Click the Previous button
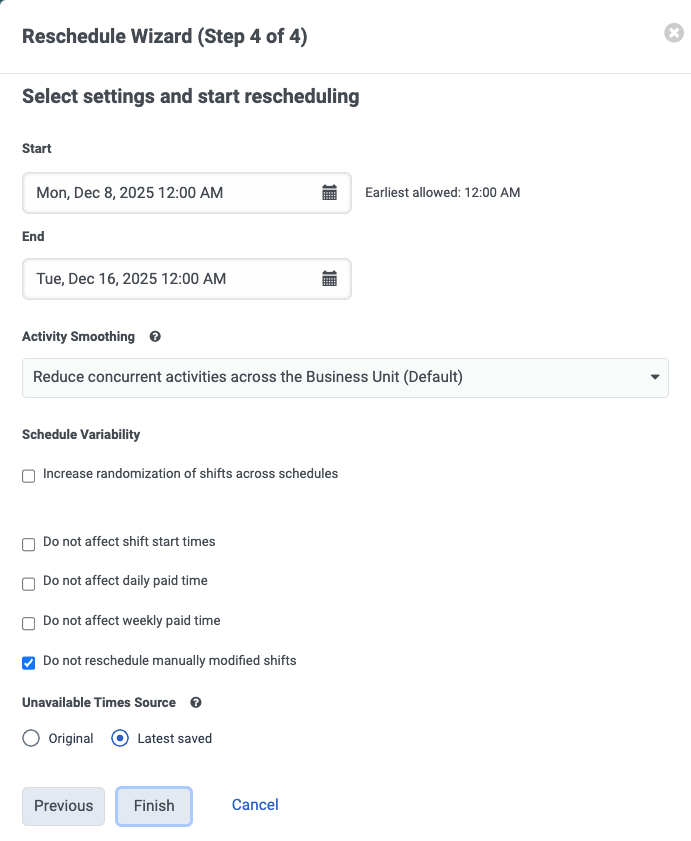This screenshot has width=691, height=841. (x=63, y=806)
